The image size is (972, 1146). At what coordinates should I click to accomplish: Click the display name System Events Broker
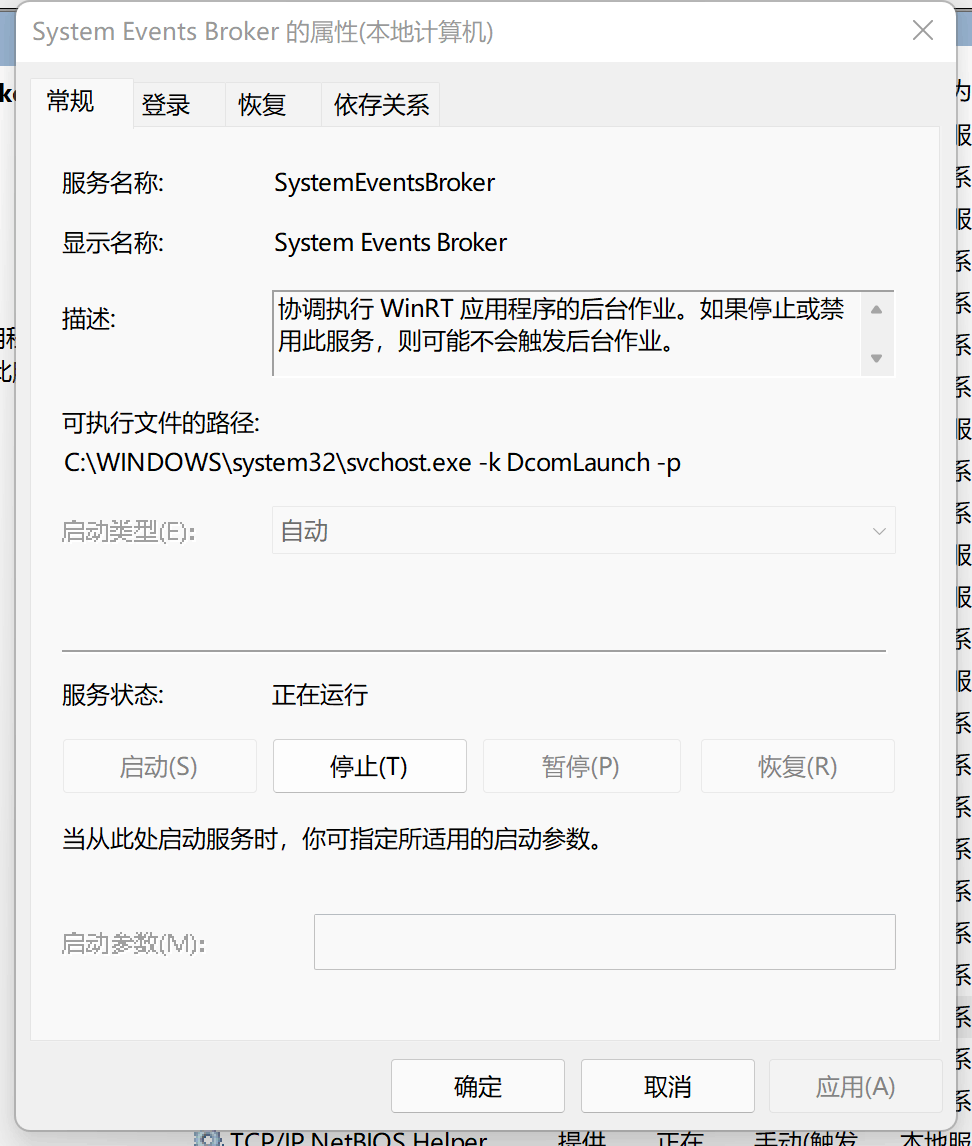390,242
